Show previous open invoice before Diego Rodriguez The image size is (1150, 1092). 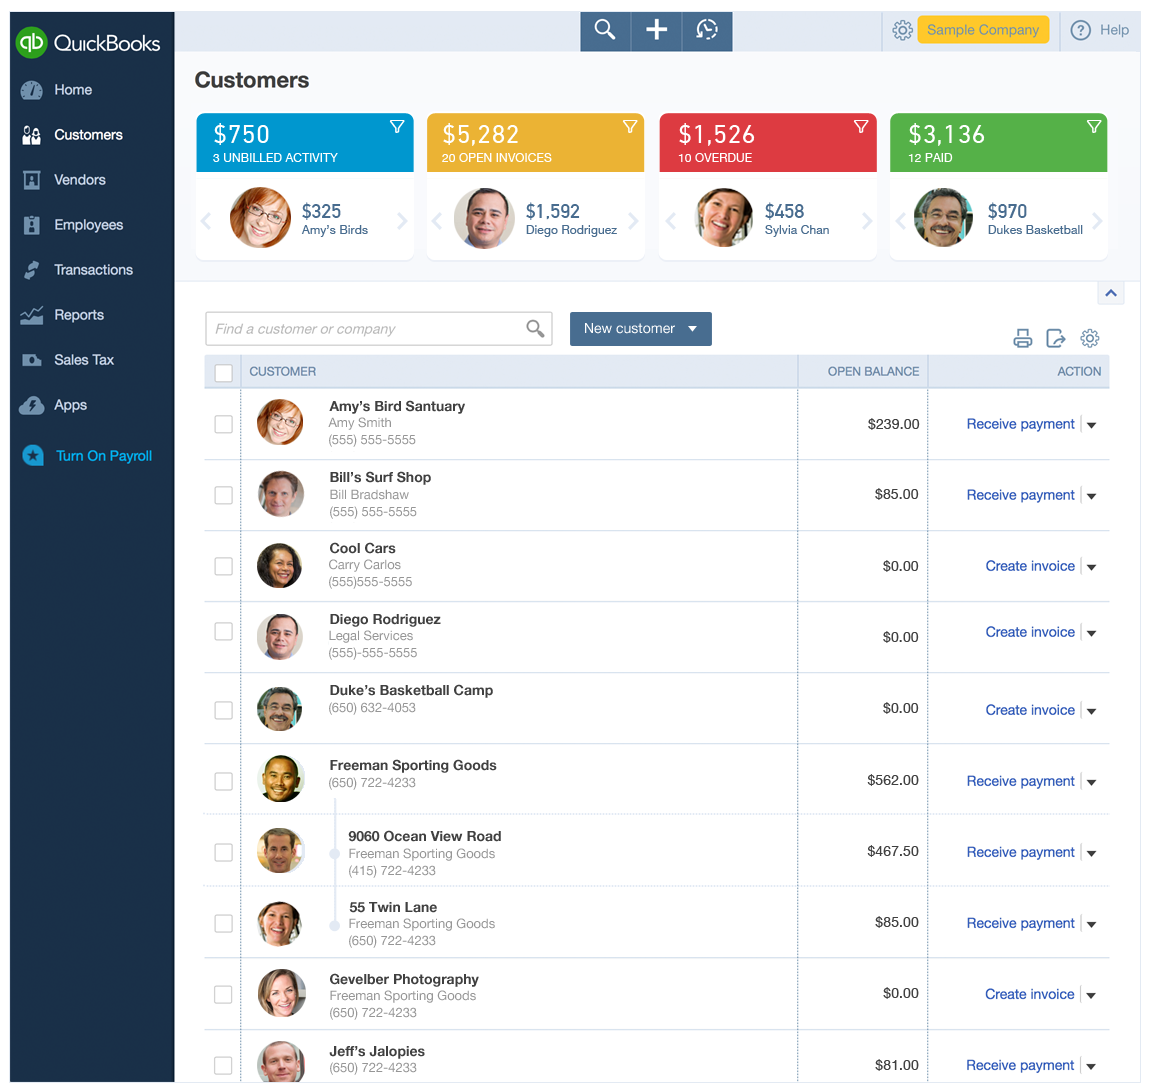[437, 221]
